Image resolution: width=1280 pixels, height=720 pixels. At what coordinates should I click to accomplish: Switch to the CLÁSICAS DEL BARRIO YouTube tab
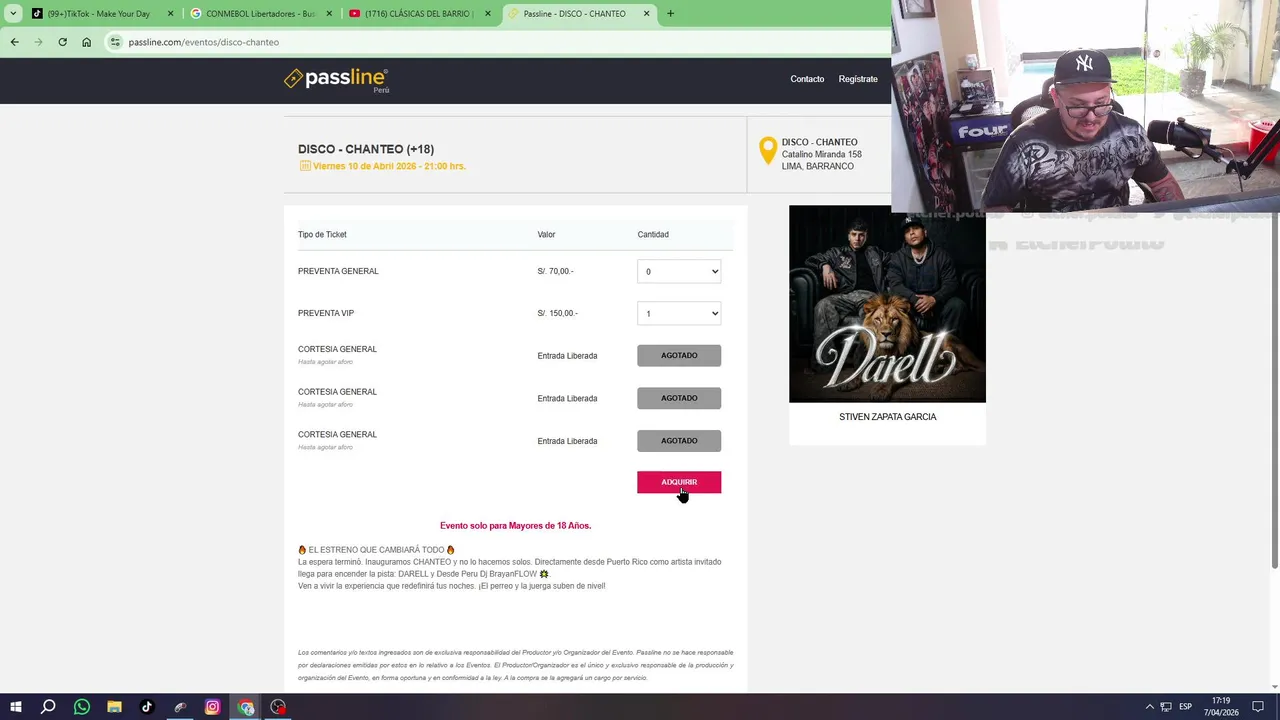(419, 14)
